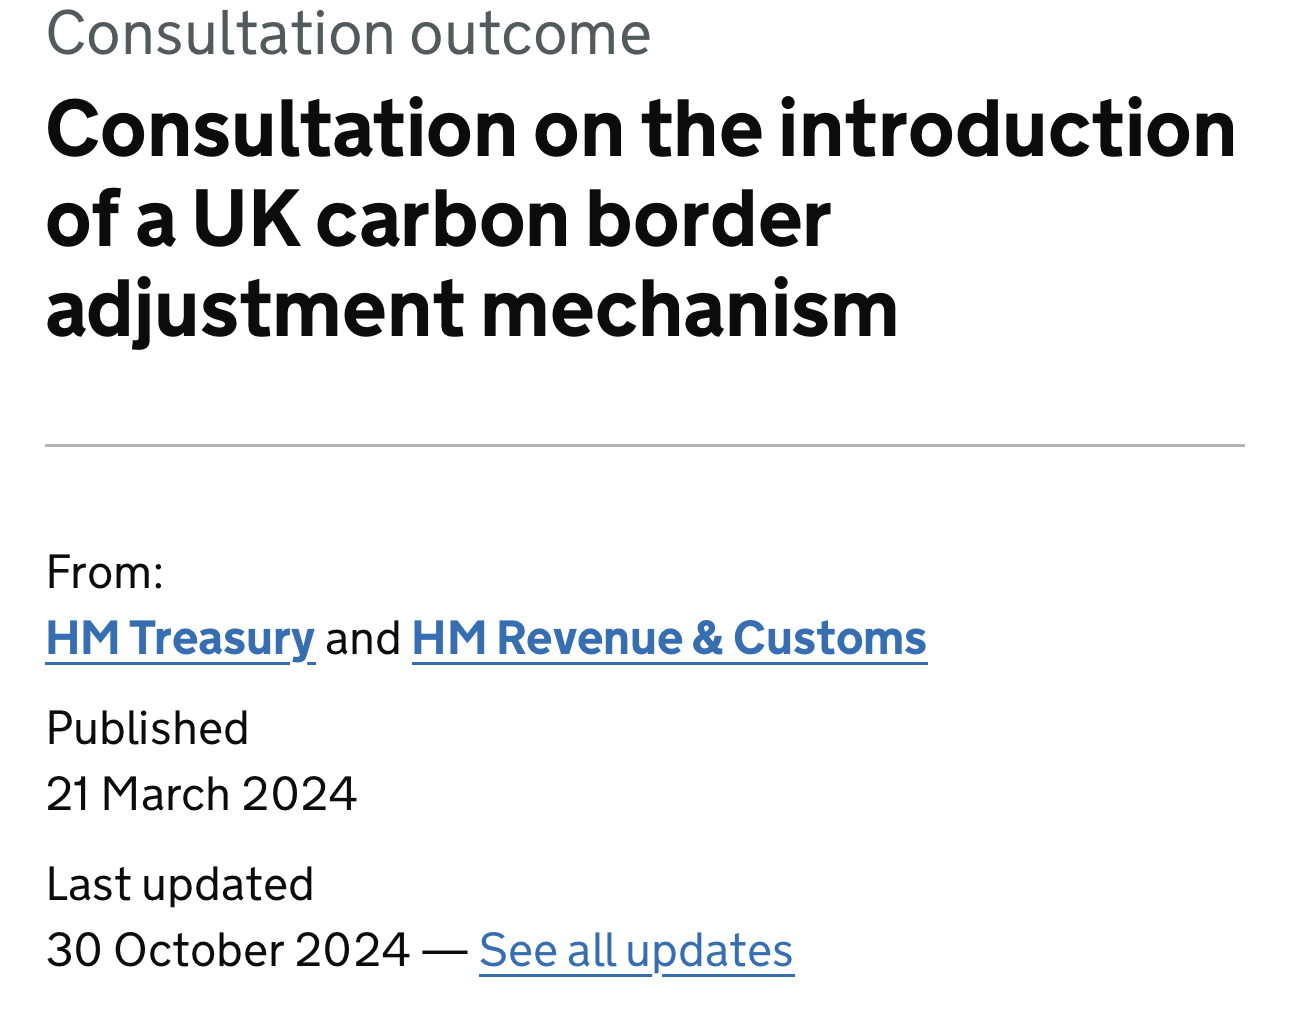
Task: Open the HM Treasury link
Action: pyautogui.click(x=180, y=638)
